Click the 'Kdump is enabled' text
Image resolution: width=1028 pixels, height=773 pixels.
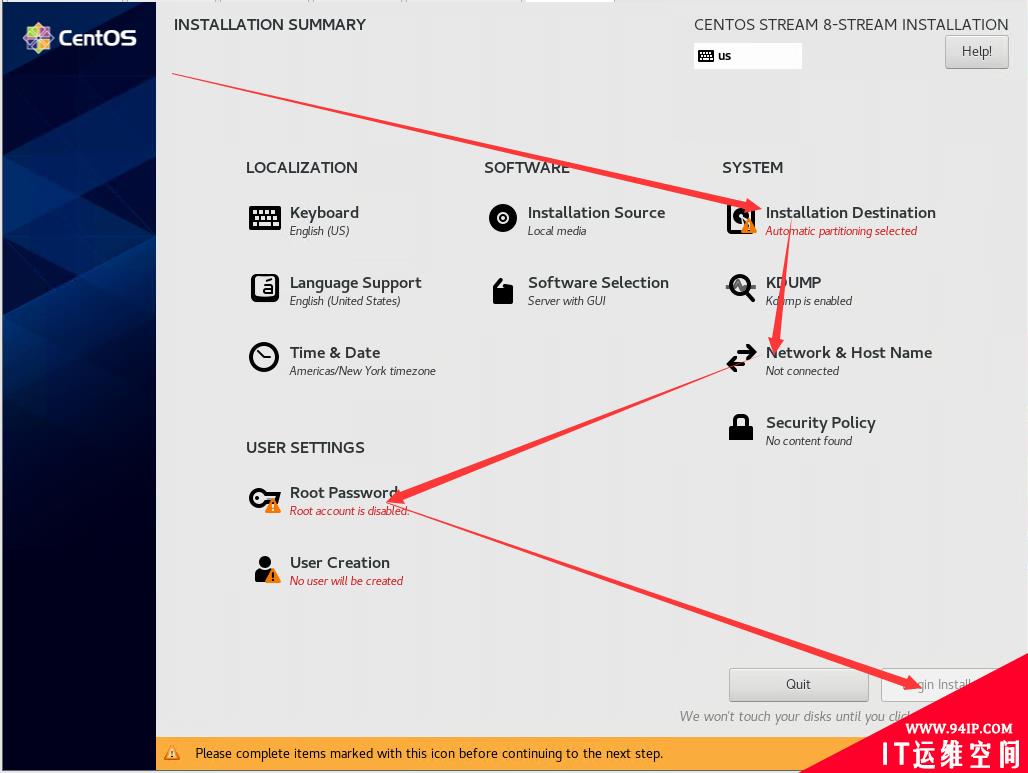(809, 301)
